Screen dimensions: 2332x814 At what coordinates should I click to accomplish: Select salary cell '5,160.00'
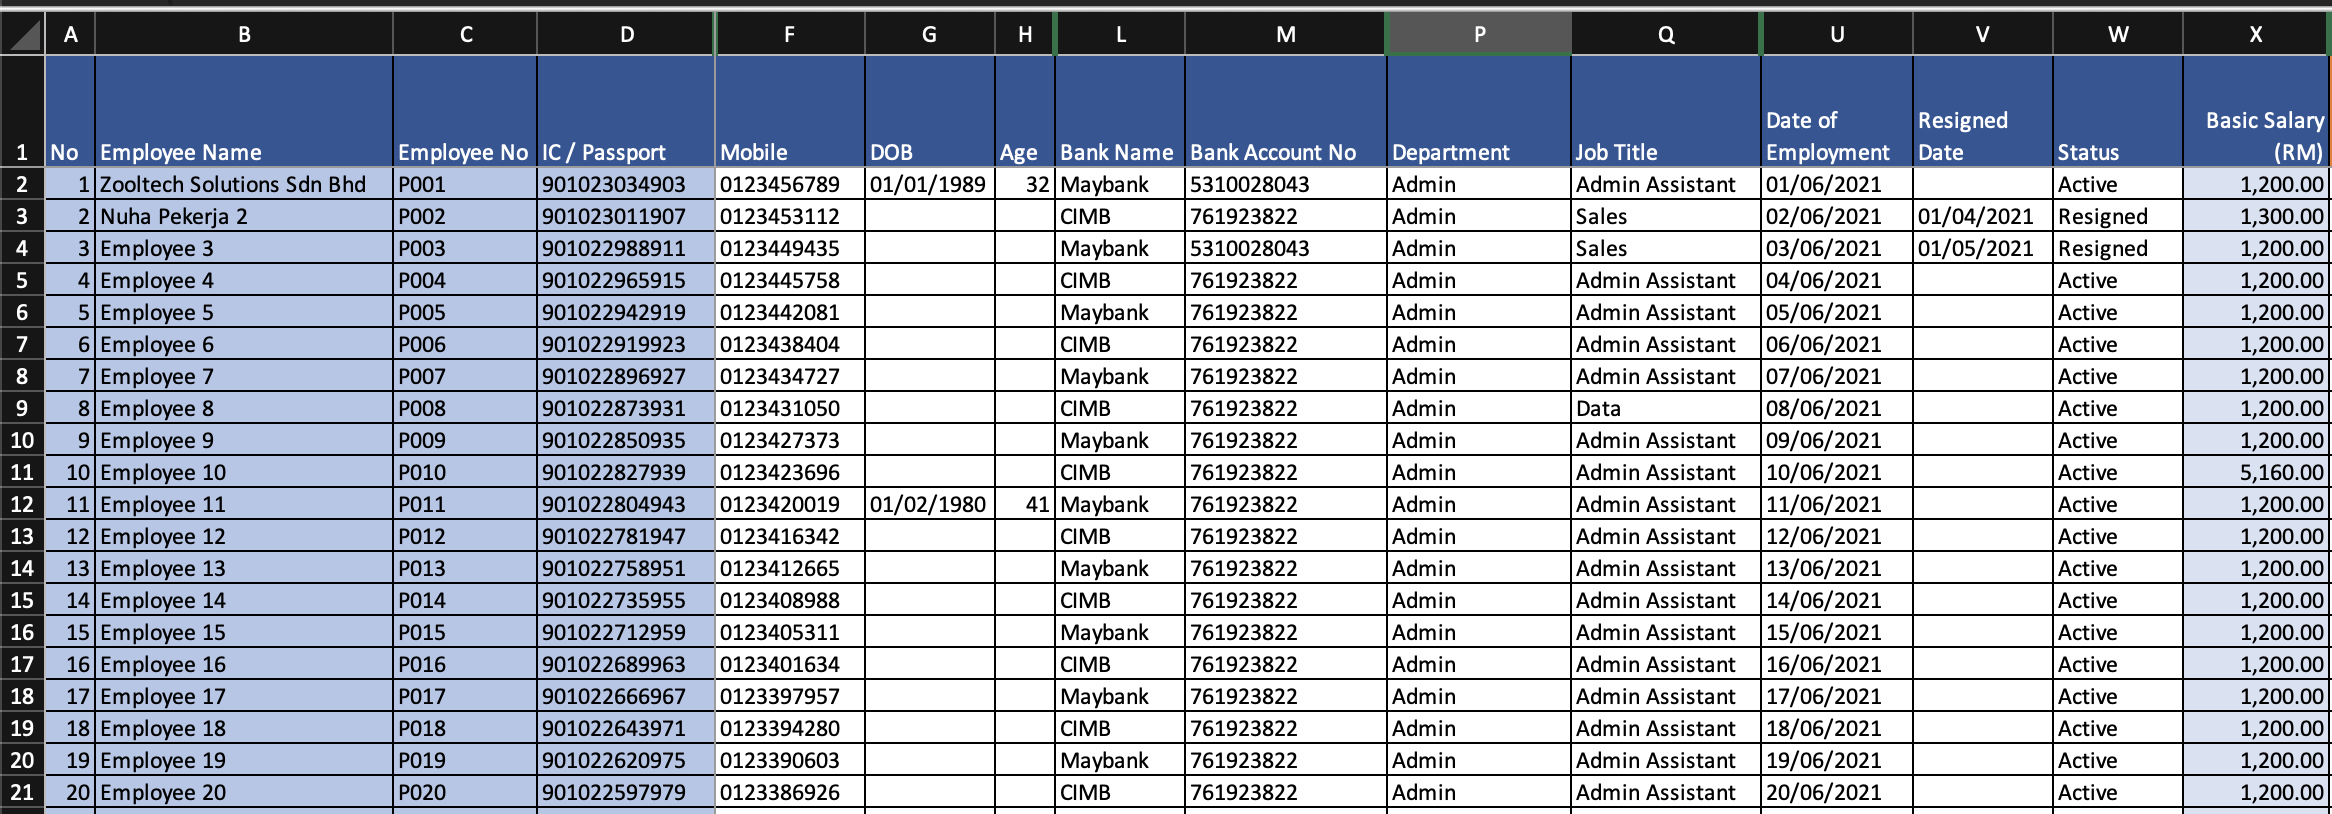[2255, 472]
